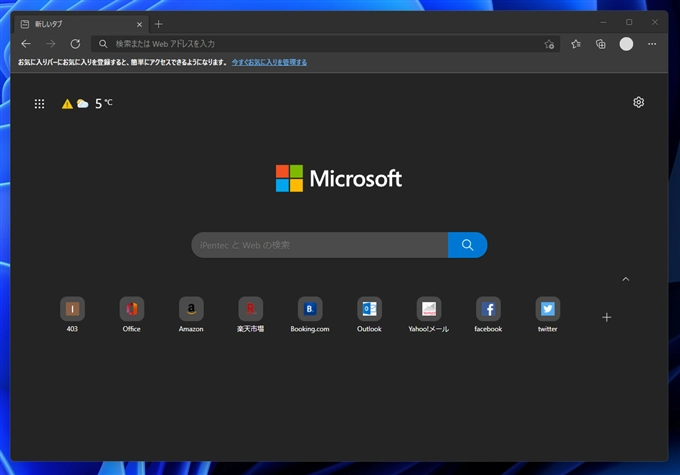Click the blue search button

pos(468,245)
